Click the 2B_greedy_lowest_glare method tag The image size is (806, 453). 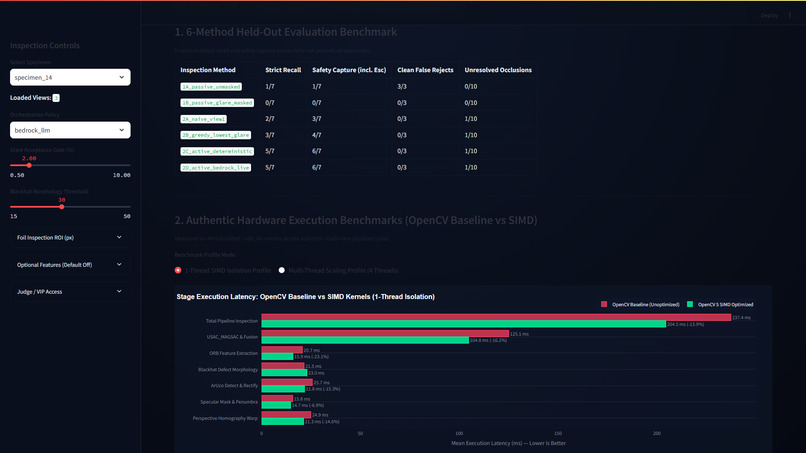click(215, 135)
